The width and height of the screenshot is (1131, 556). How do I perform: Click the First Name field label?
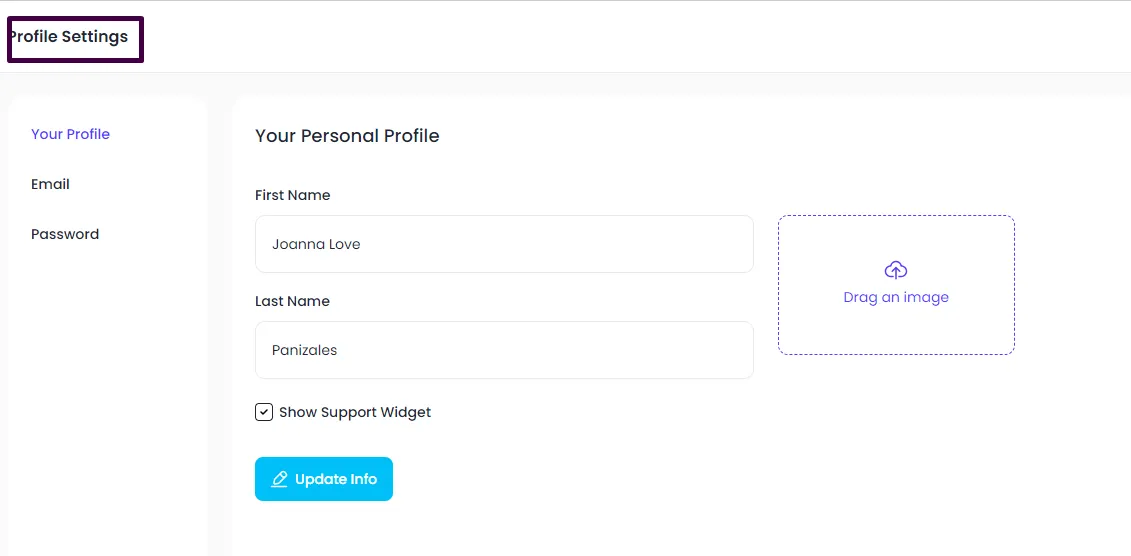[x=293, y=195]
